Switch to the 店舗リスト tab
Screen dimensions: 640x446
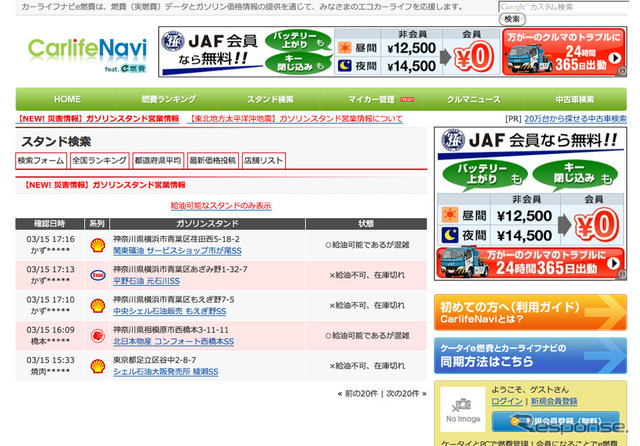click(264, 160)
